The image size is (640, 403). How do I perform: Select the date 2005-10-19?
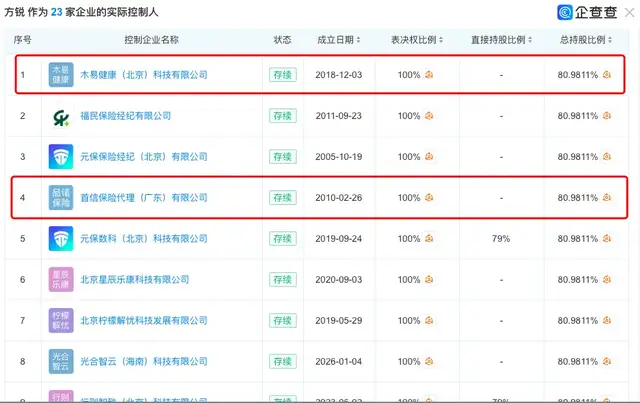tap(339, 157)
